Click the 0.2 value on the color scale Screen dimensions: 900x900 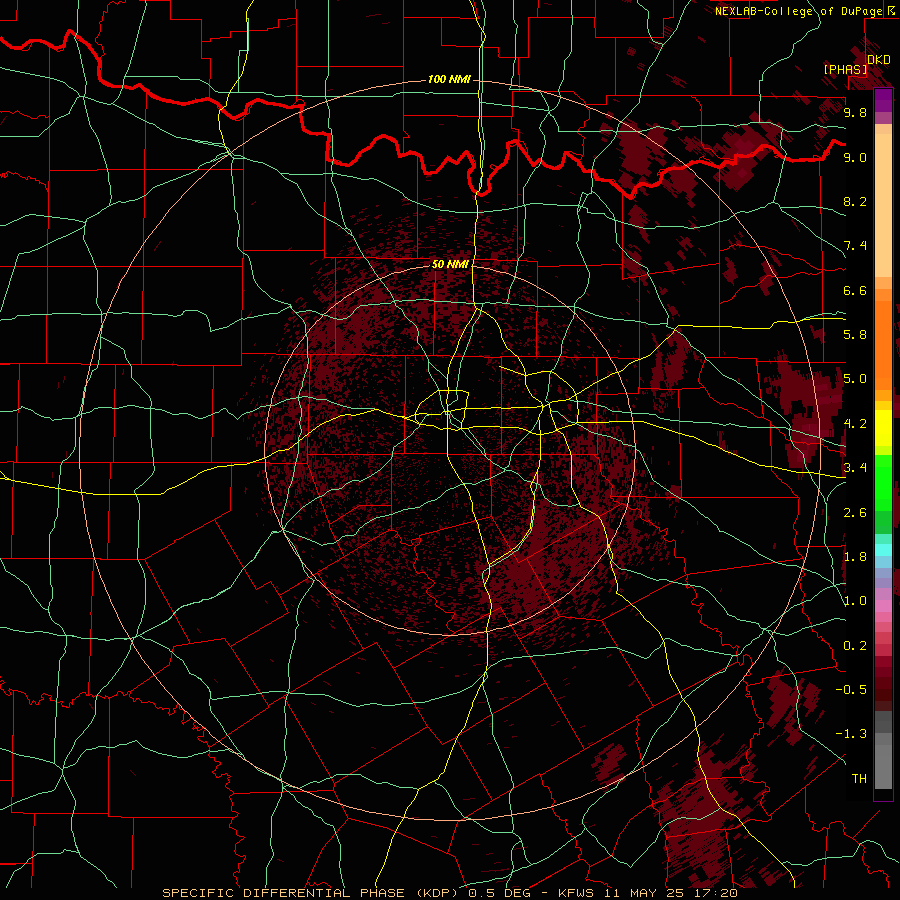click(x=855, y=646)
